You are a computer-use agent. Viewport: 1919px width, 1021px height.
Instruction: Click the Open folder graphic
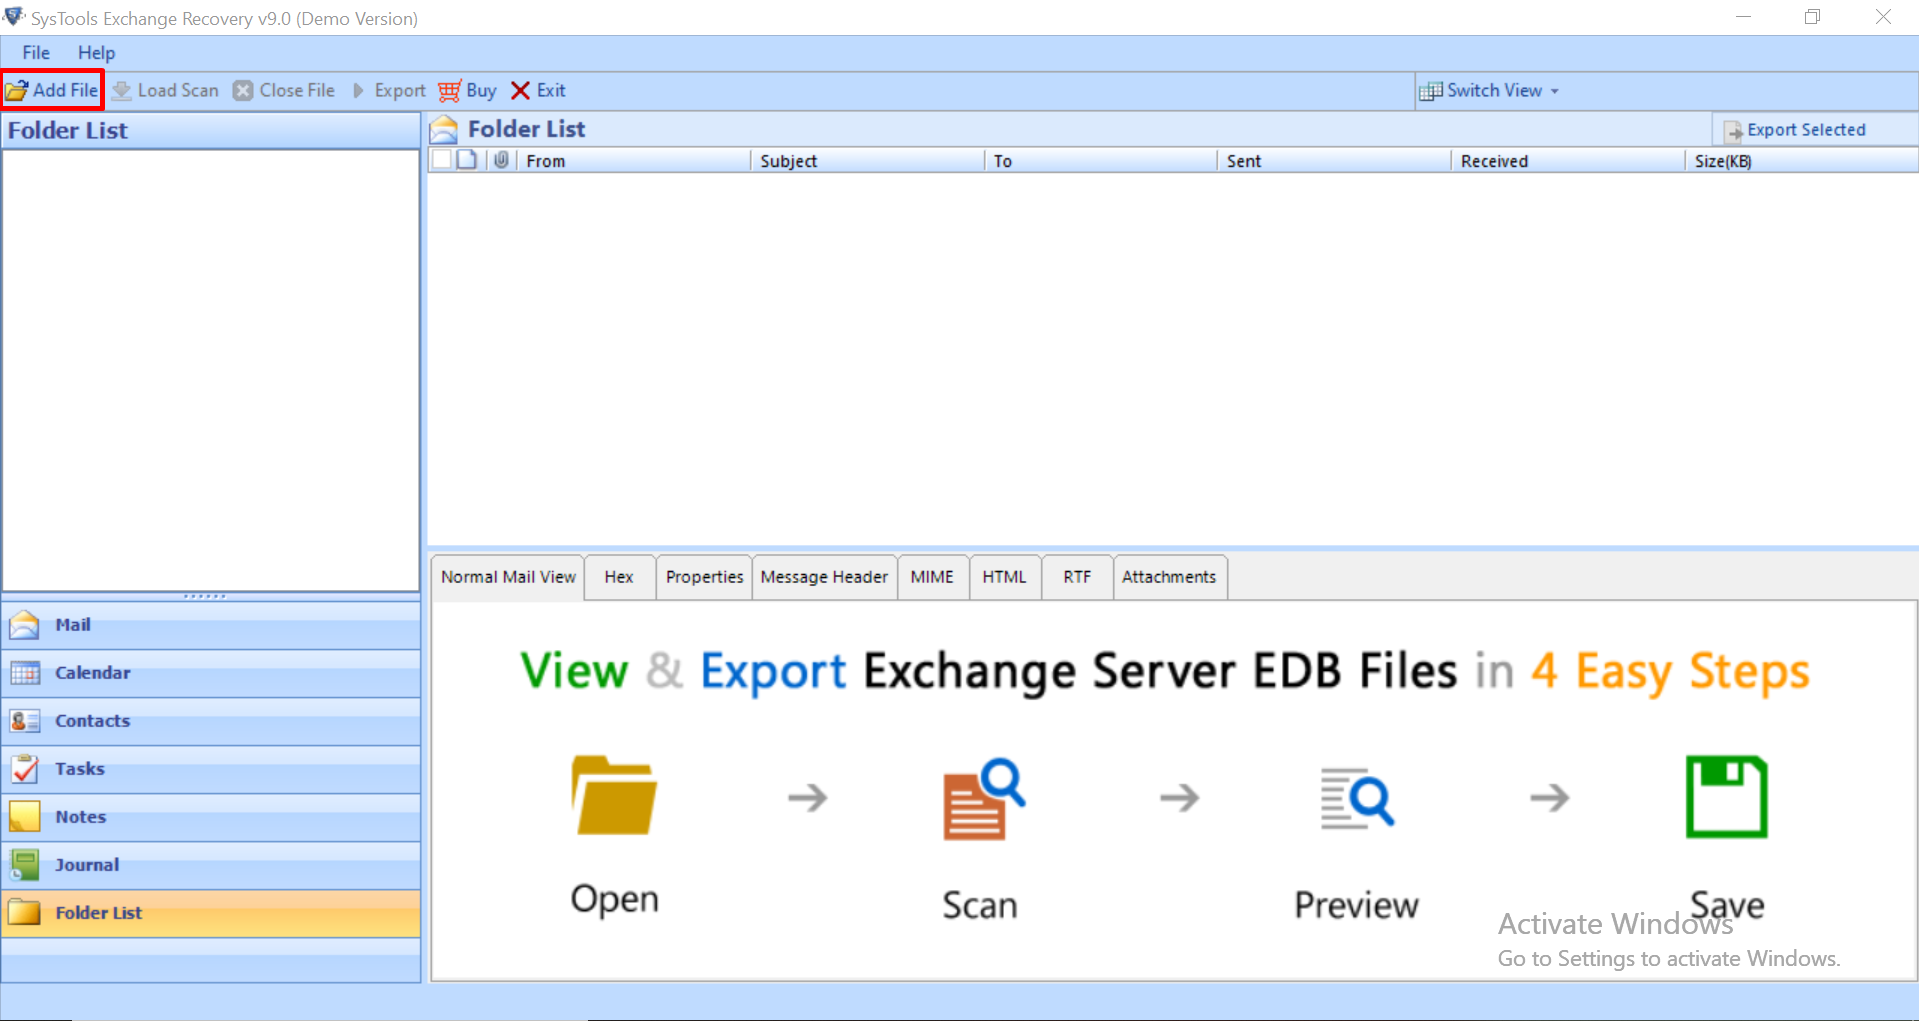click(x=614, y=795)
